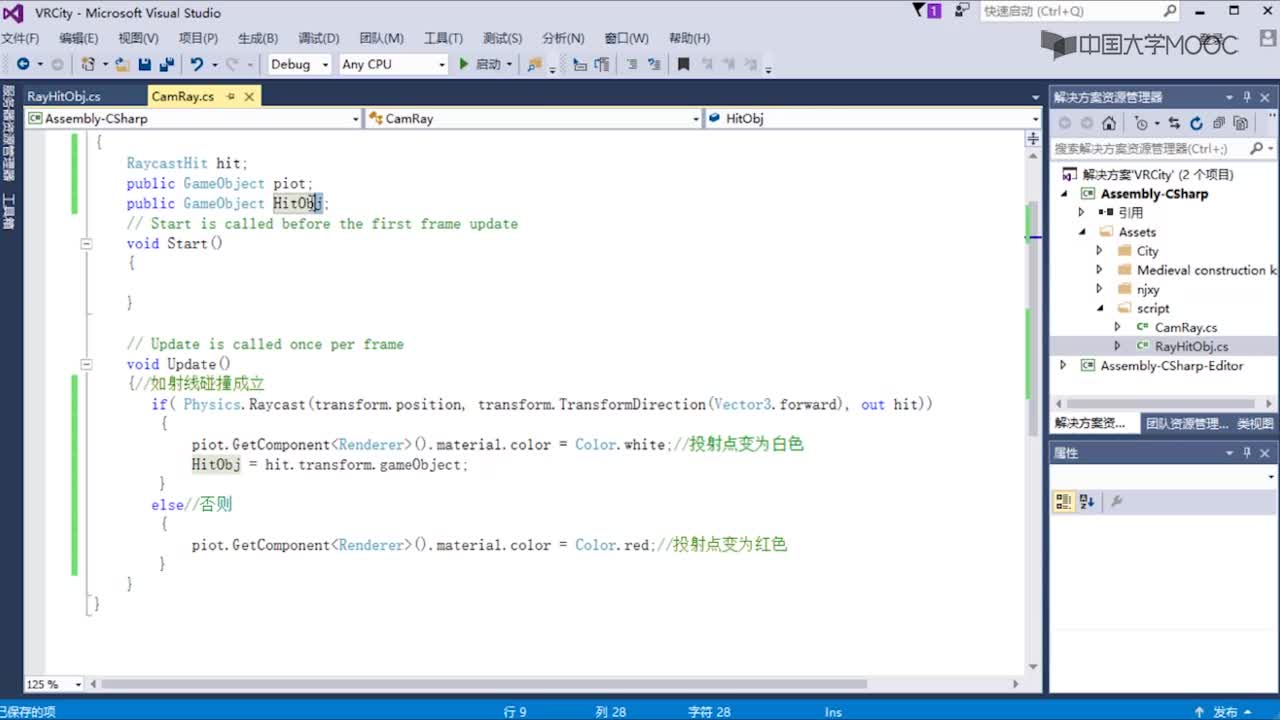The image size is (1280, 720).
Task: Open the 工具(T) menu
Action: click(x=443, y=38)
